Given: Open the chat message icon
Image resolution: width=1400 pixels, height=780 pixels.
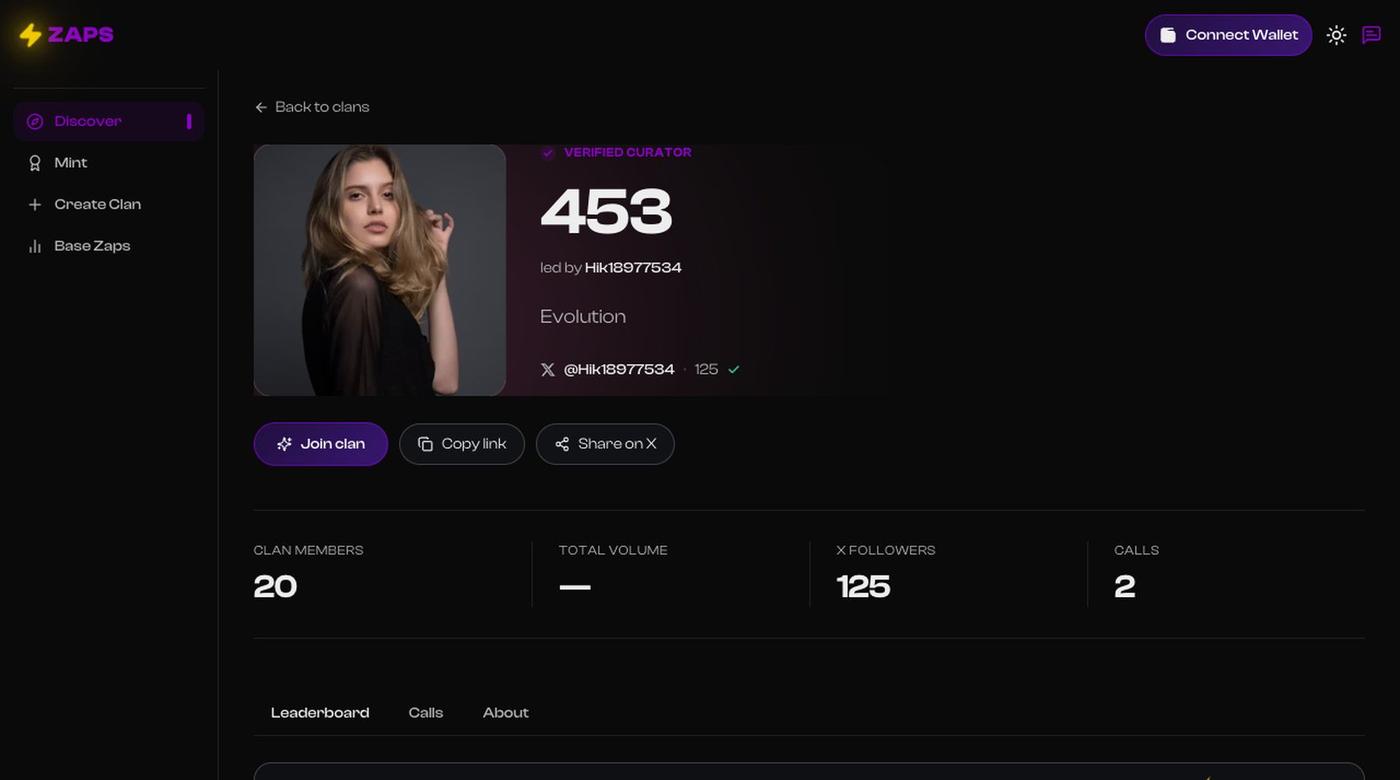Looking at the screenshot, I should pyautogui.click(x=1372, y=35).
